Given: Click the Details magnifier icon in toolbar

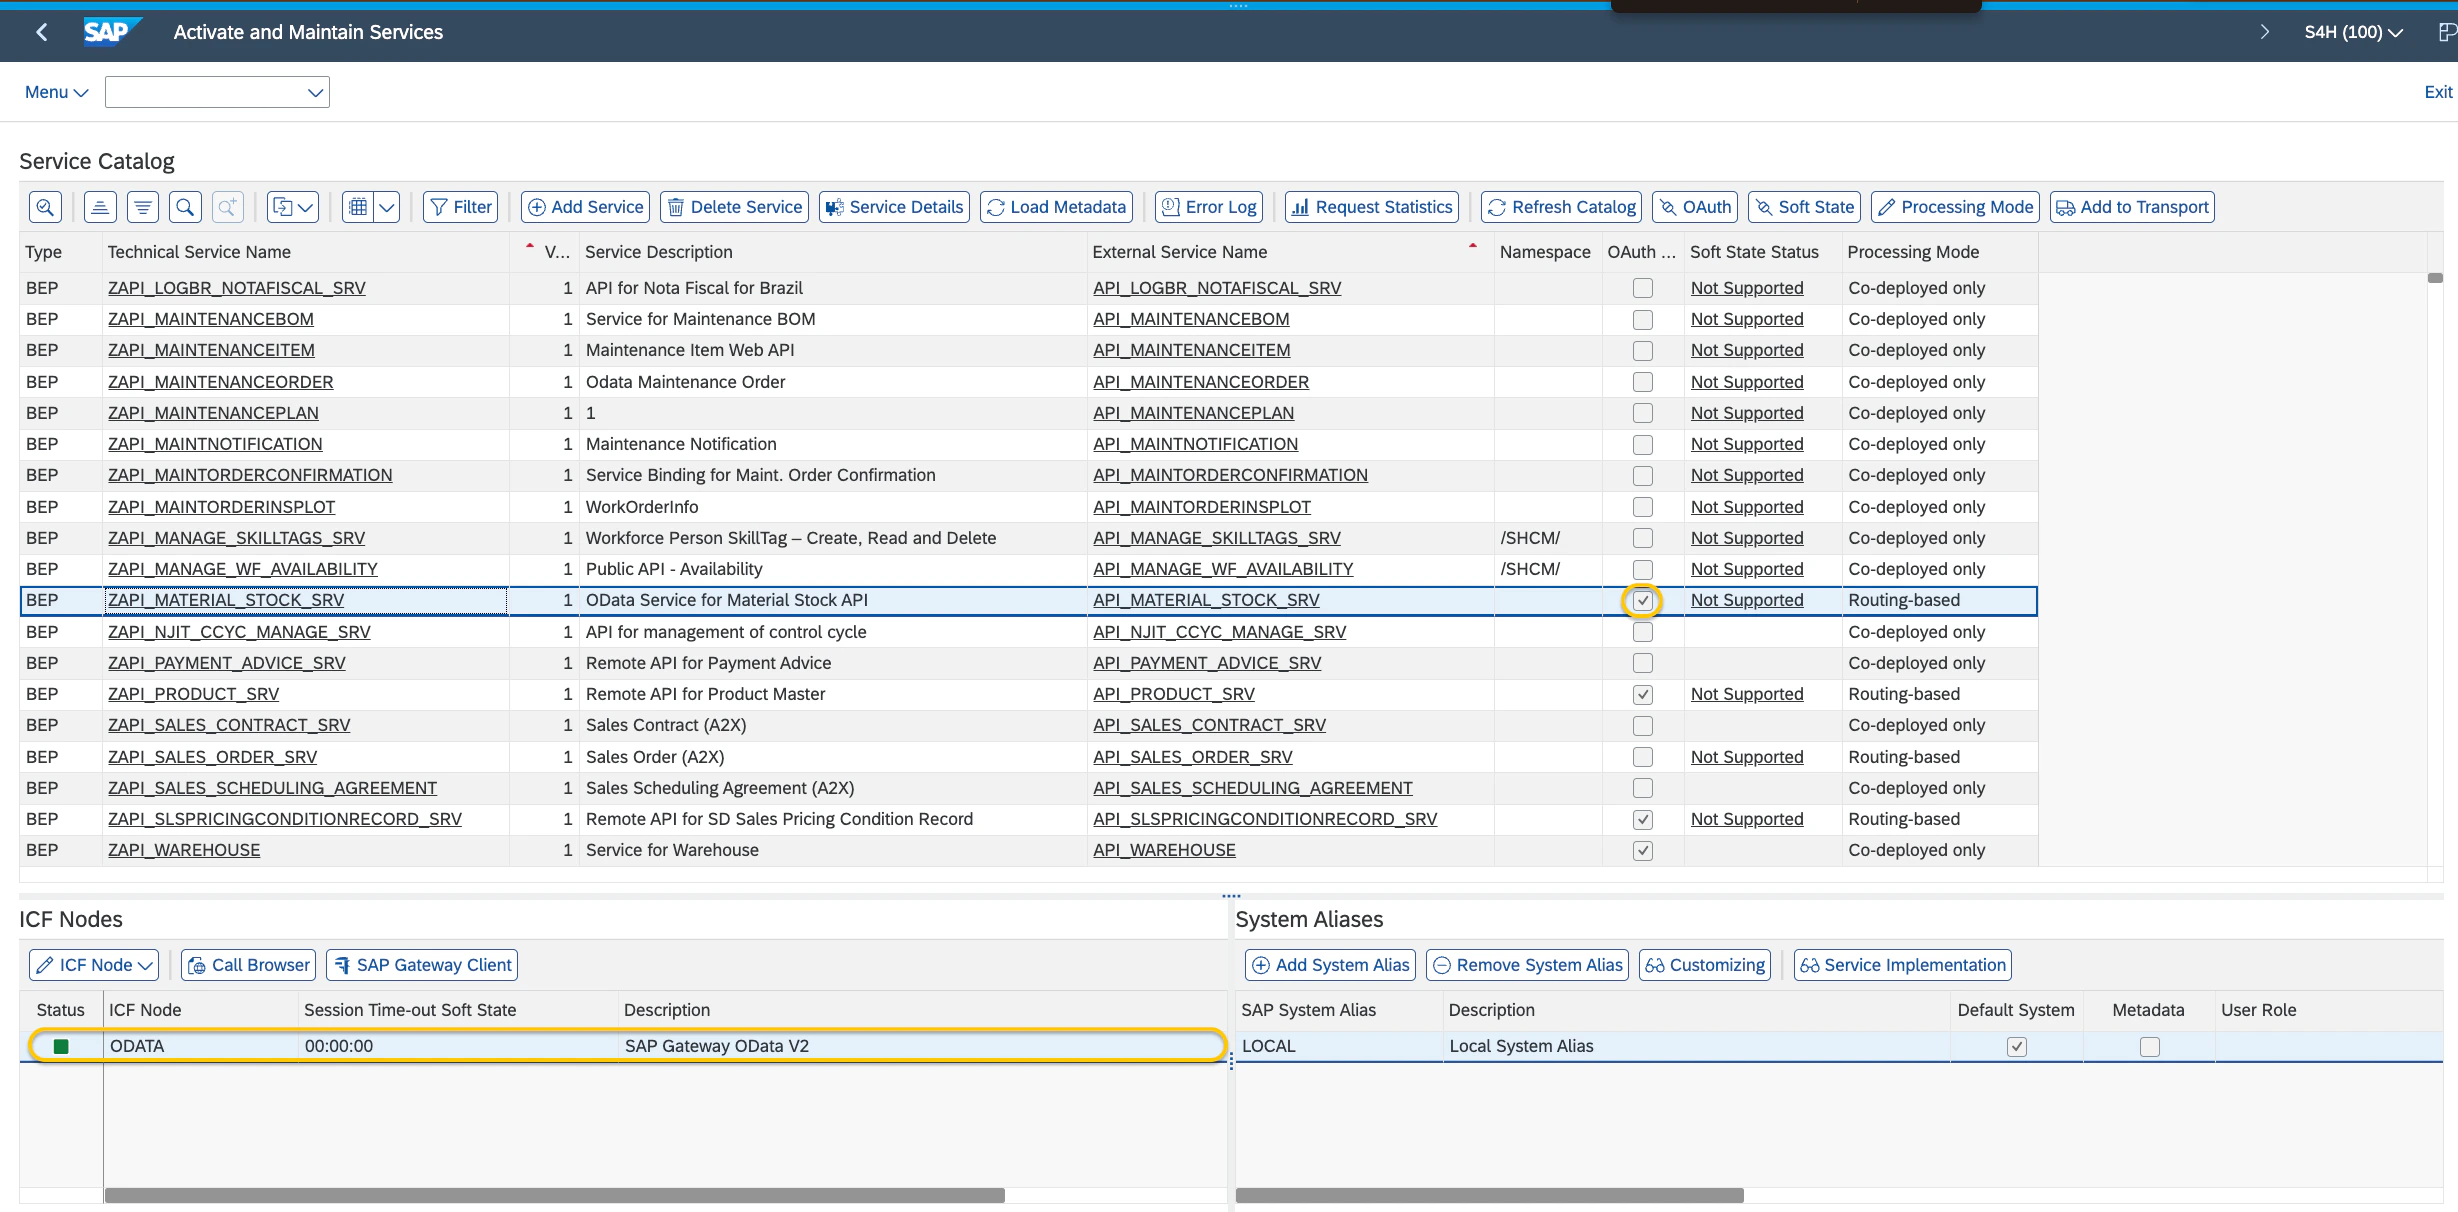Looking at the screenshot, I should click(x=45, y=207).
